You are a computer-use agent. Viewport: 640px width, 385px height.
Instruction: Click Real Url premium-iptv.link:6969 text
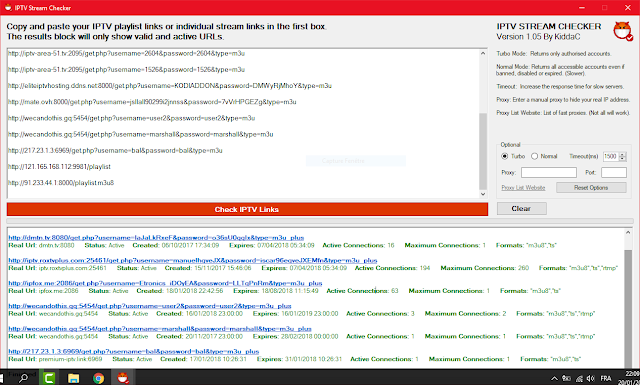[55, 359]
